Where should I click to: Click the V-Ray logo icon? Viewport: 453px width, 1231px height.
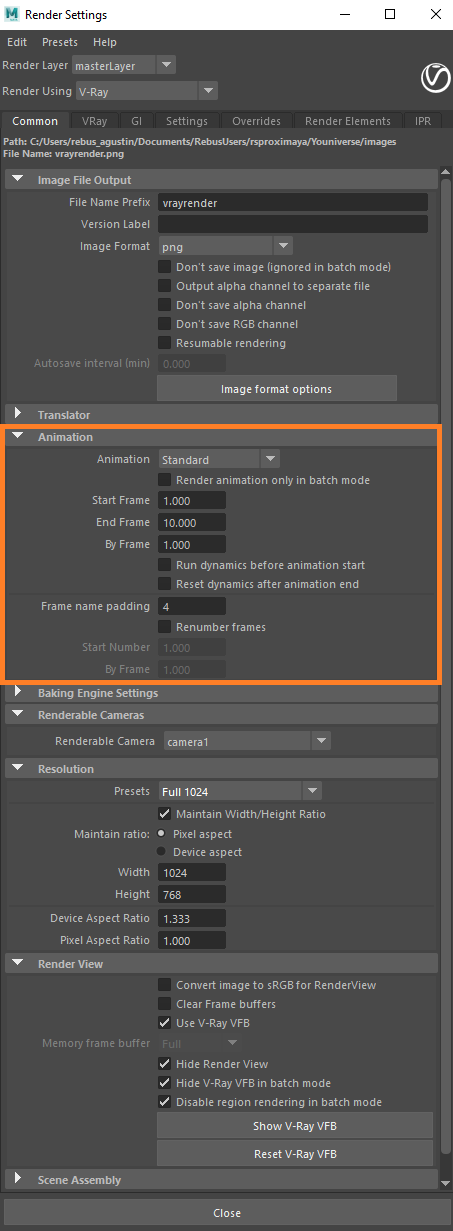coord(433,77)
